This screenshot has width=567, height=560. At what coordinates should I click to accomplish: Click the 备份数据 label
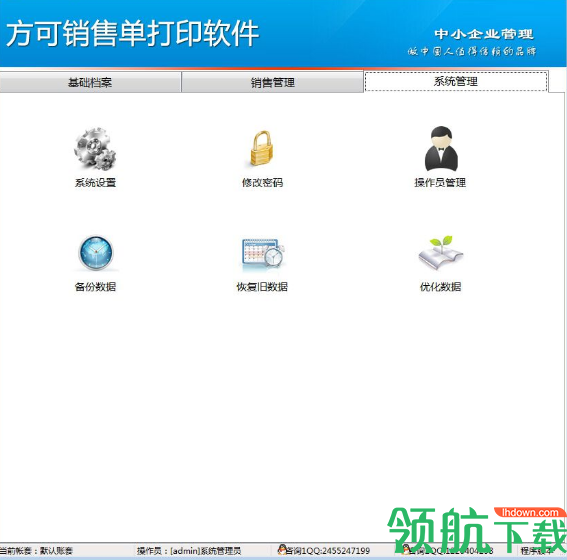point(95,287)
